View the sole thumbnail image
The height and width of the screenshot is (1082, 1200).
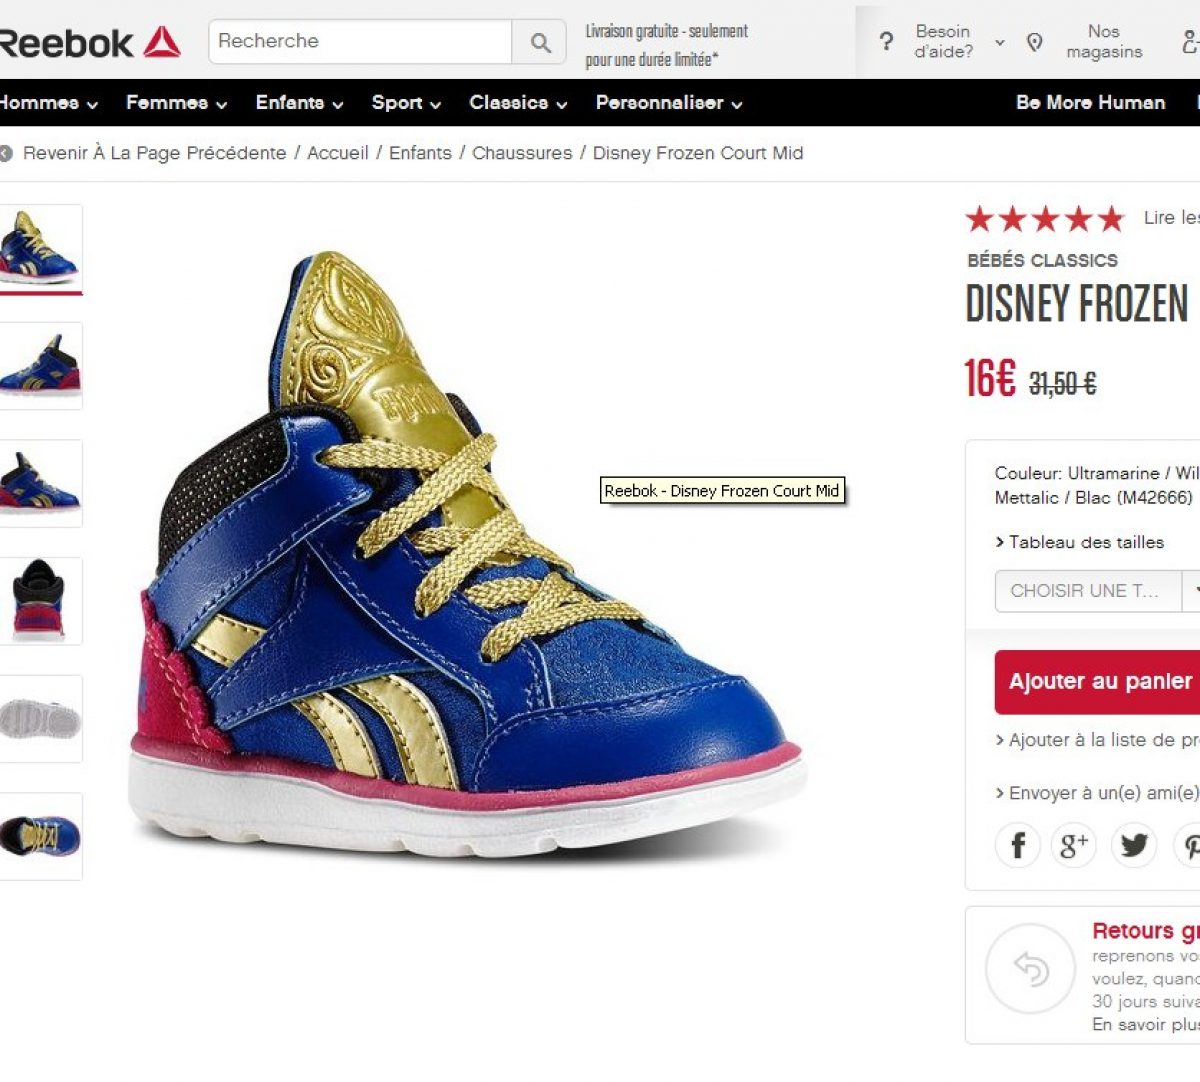coord(40,719)
